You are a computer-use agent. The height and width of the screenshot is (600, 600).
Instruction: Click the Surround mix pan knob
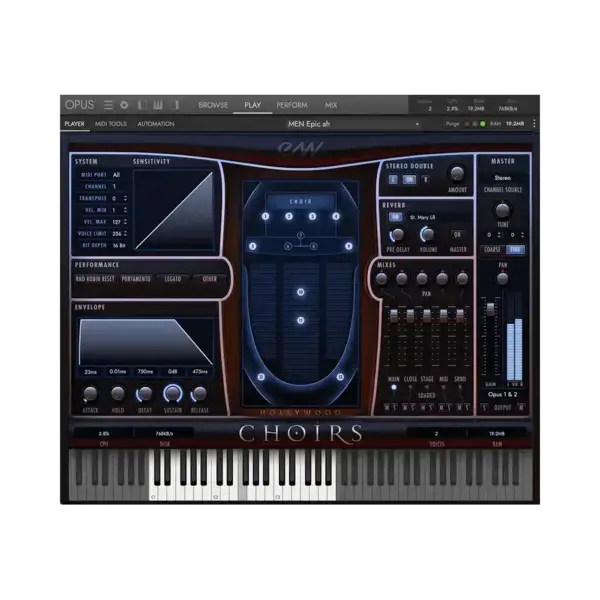tap(462, 279)
